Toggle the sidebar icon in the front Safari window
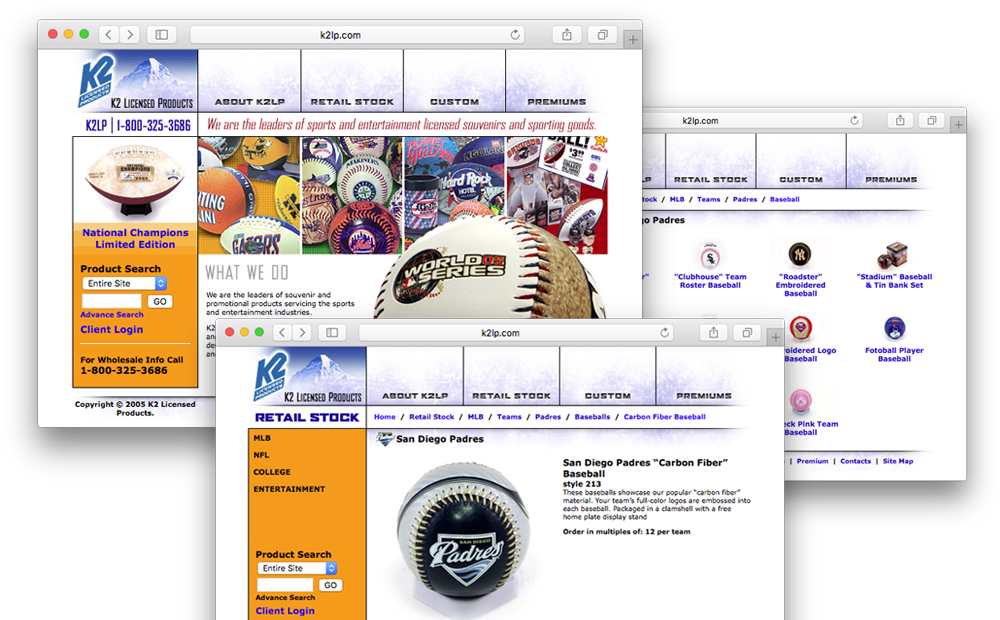Viewport: 1000px width, 620px height. [332, 332]
